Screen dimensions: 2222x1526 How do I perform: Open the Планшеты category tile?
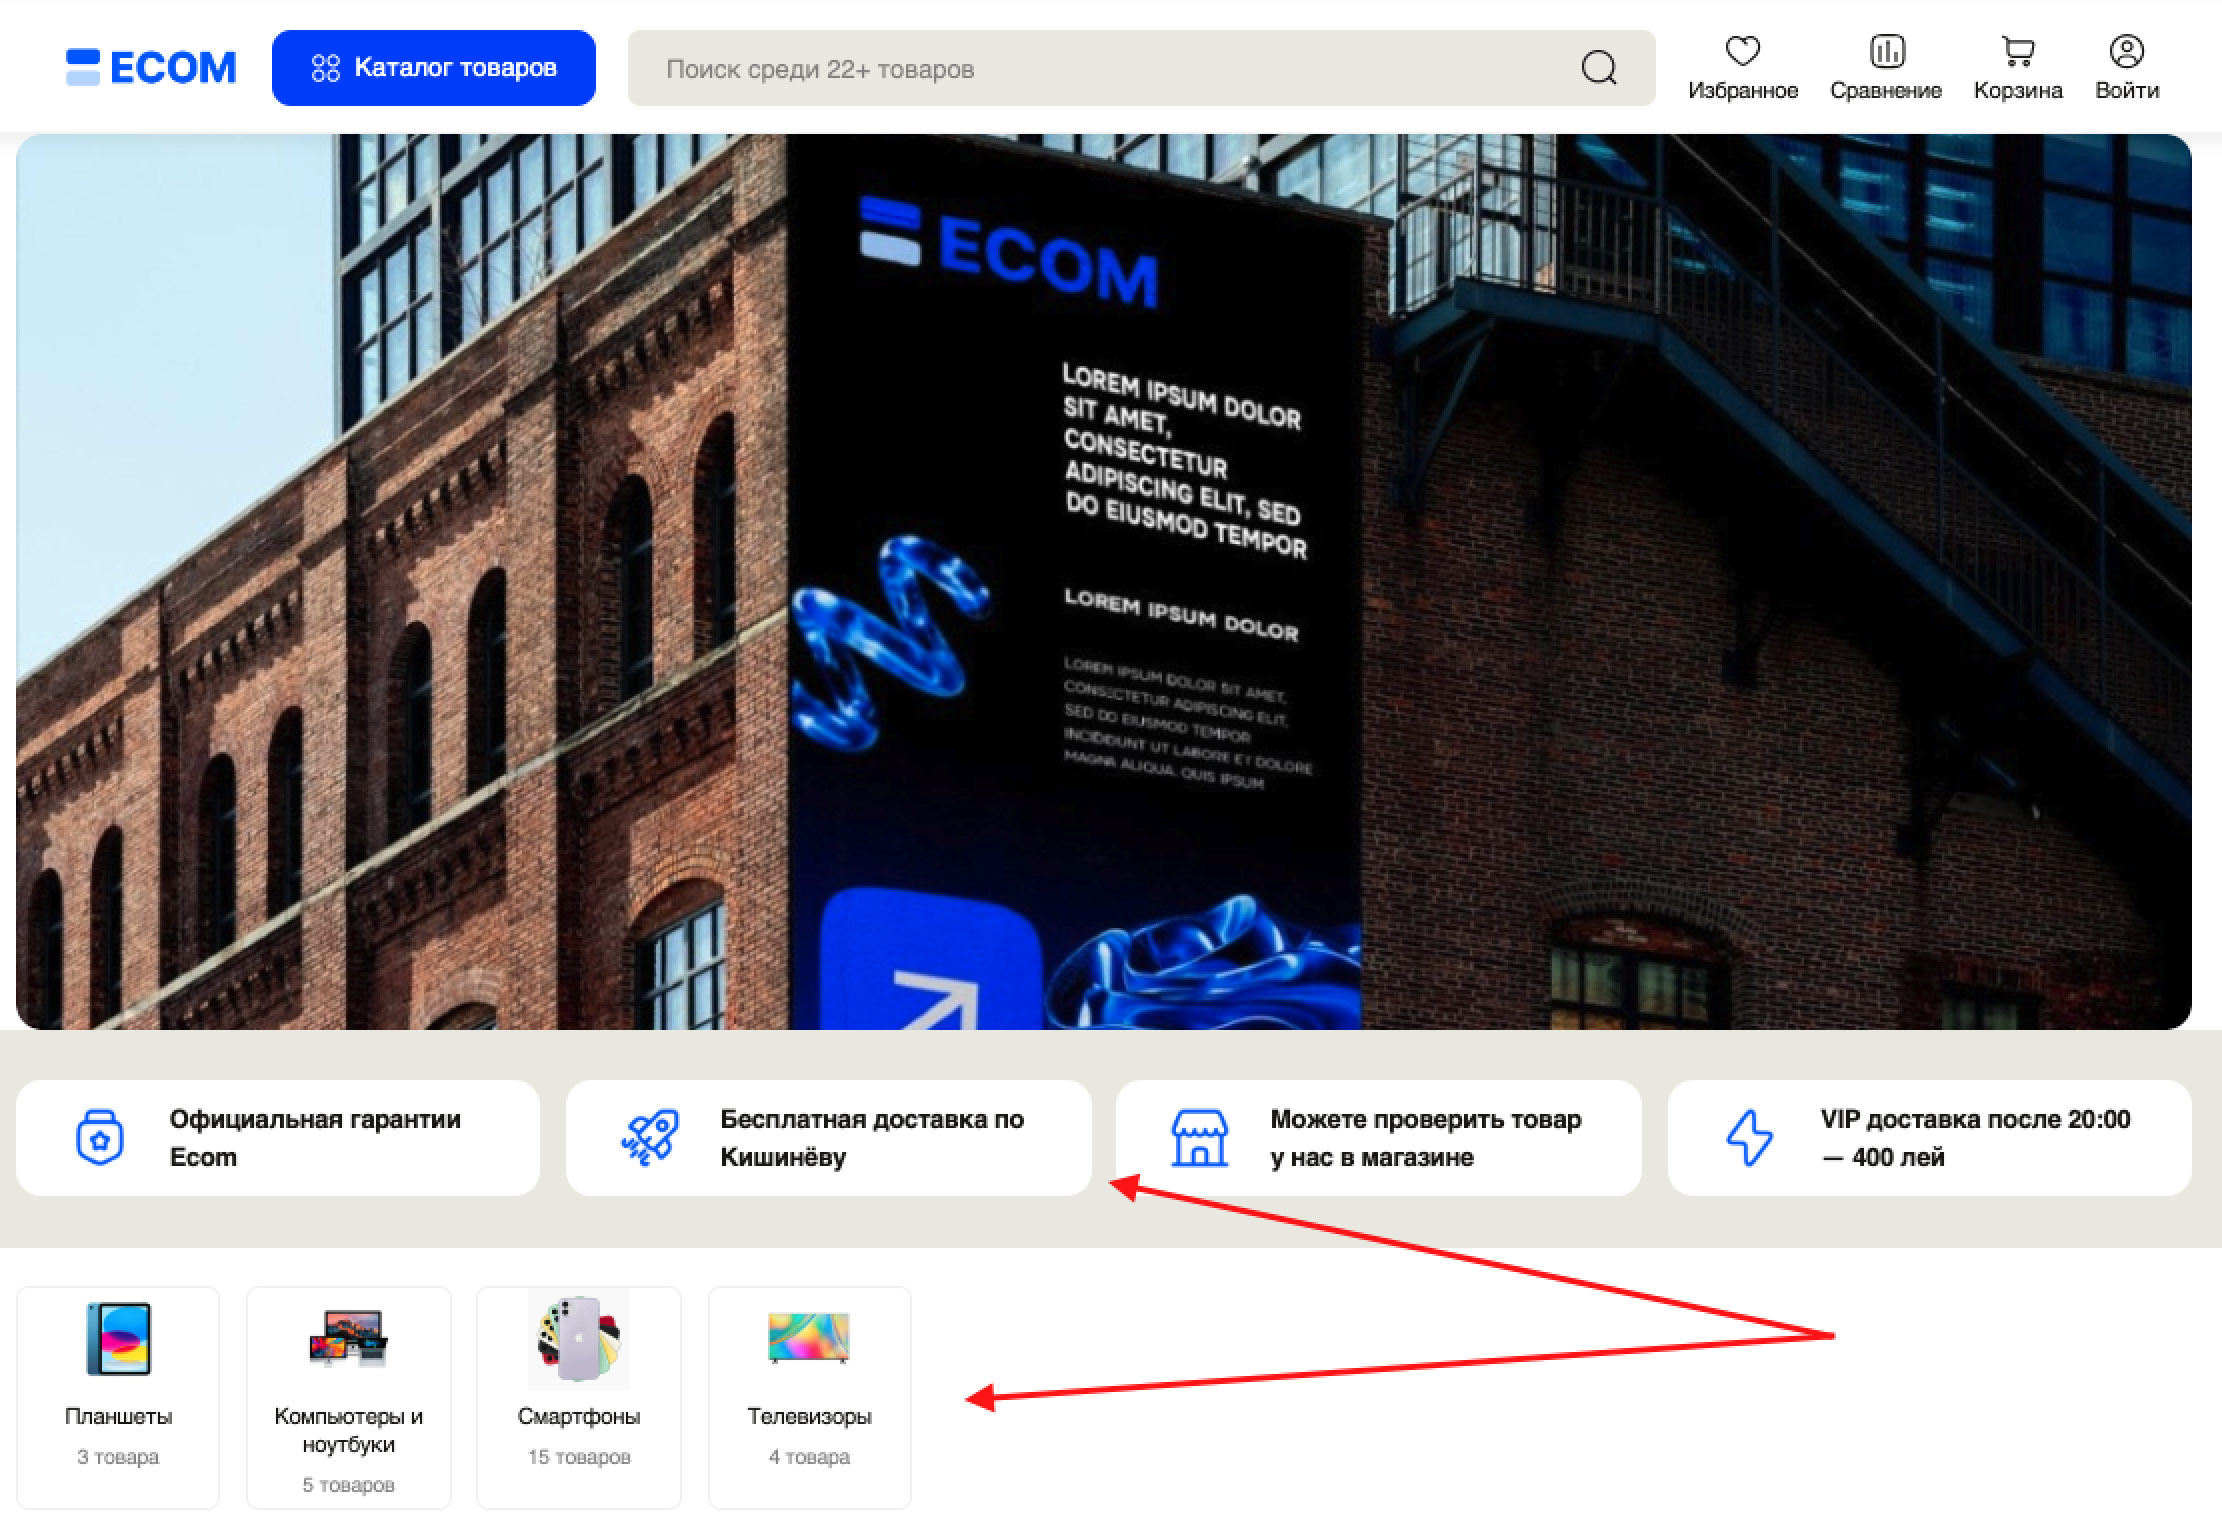(118, 1396)
